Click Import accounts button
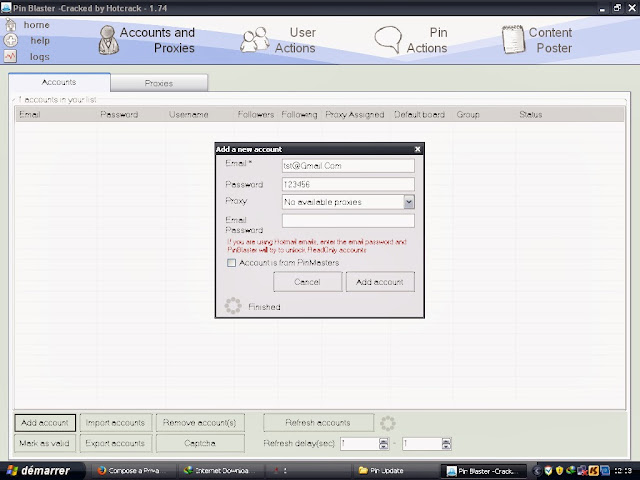Image resolution: width=640 pixels, height=480 pixels. (116, 423)
